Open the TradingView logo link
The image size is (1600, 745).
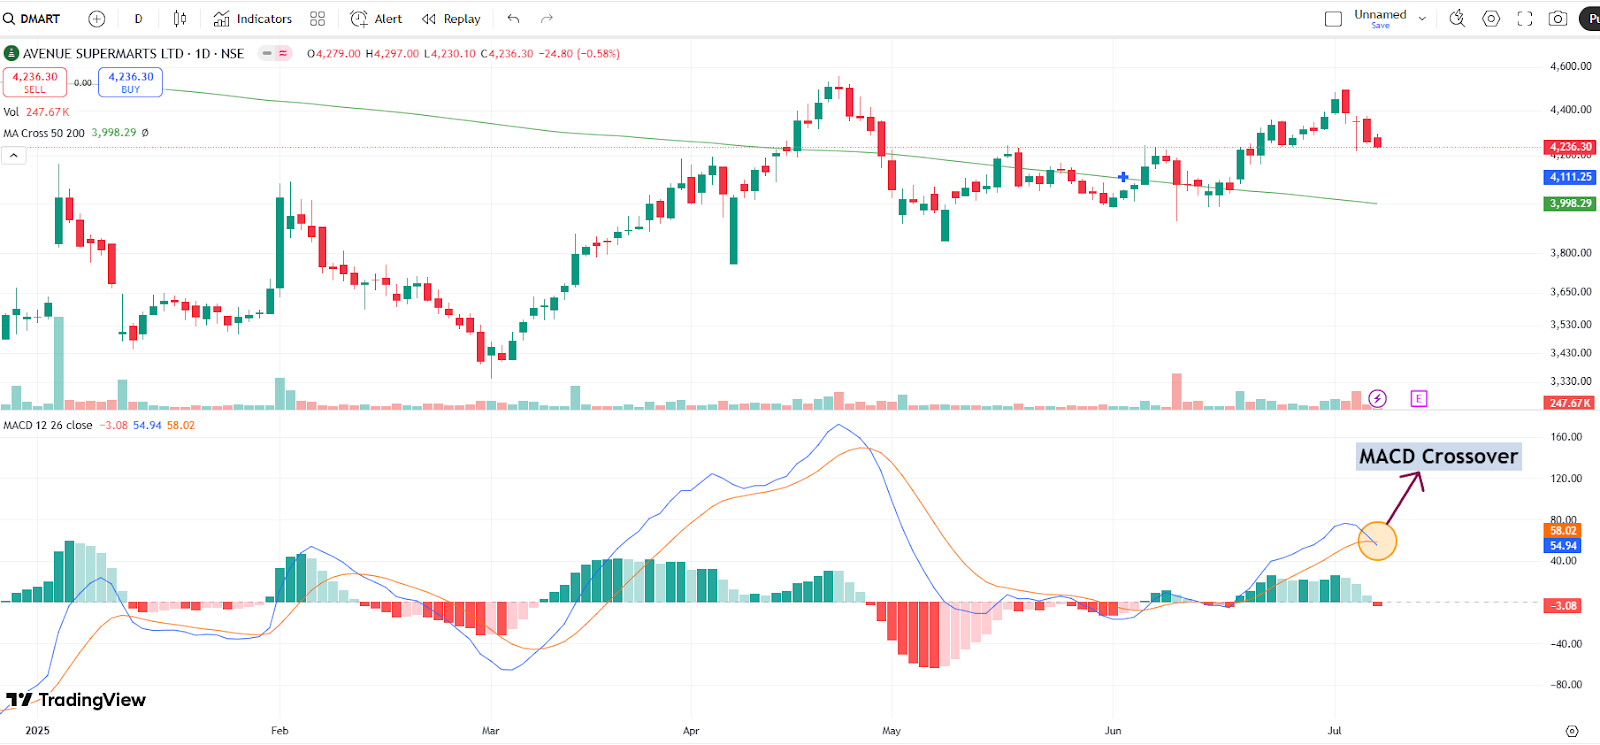tap(76, 700)
